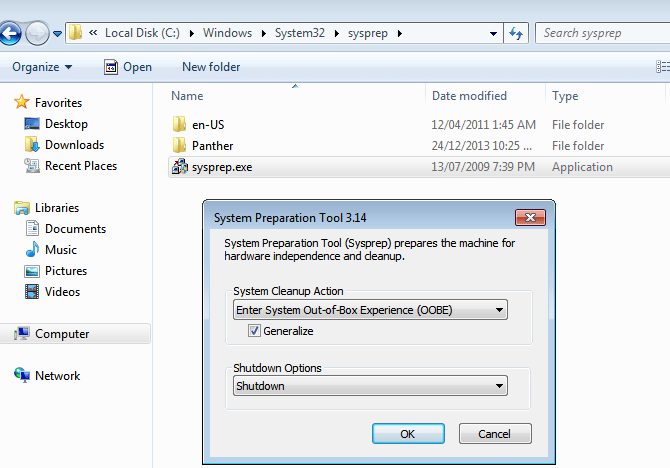
Task: Open Desktop in Favorites sidebar
Action: [65, 124]
